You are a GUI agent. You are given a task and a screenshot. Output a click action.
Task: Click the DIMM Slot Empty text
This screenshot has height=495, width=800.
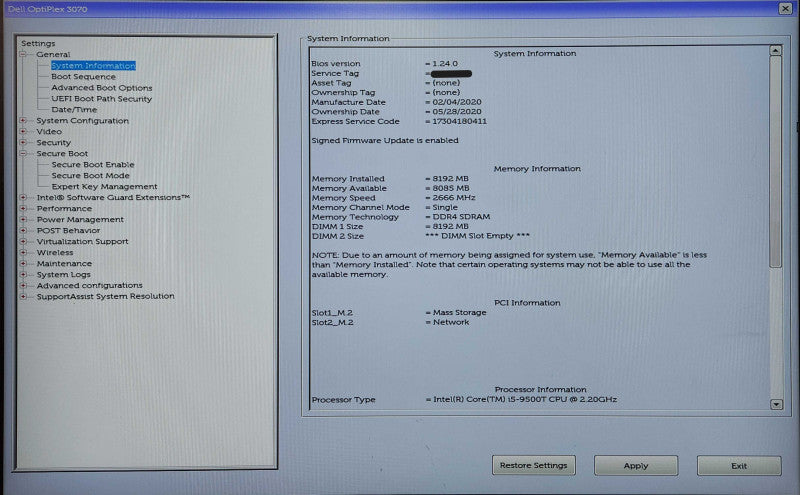(x=478, y=236)
